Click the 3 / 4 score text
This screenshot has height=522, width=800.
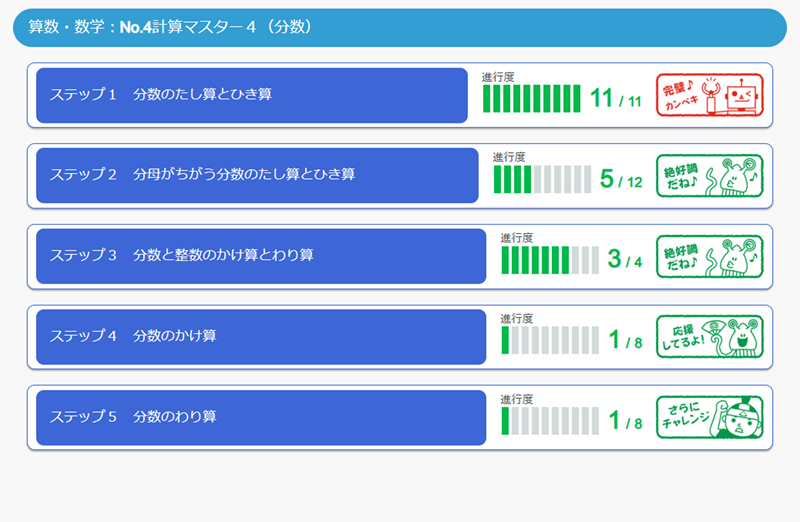click(x=625, y=260)
